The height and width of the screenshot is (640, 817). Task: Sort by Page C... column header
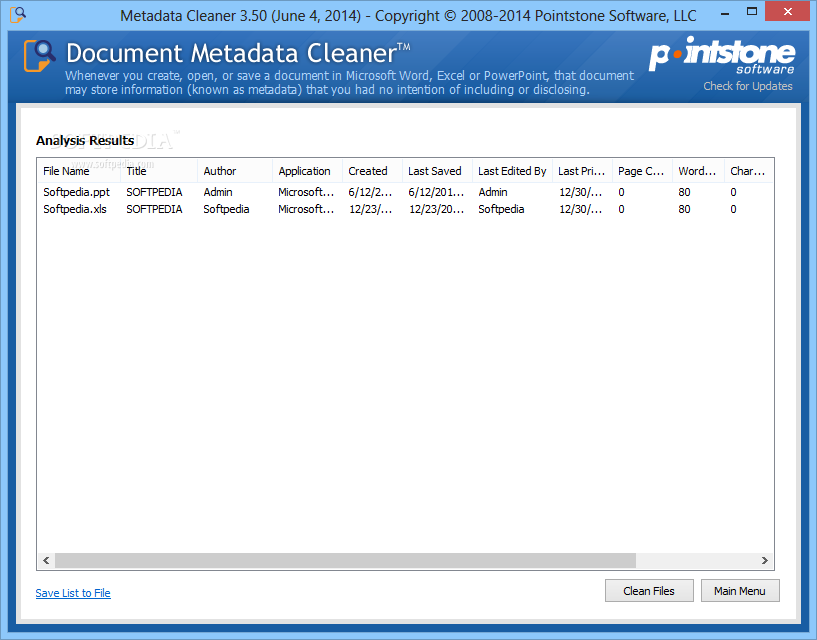[x=642, y=171]
